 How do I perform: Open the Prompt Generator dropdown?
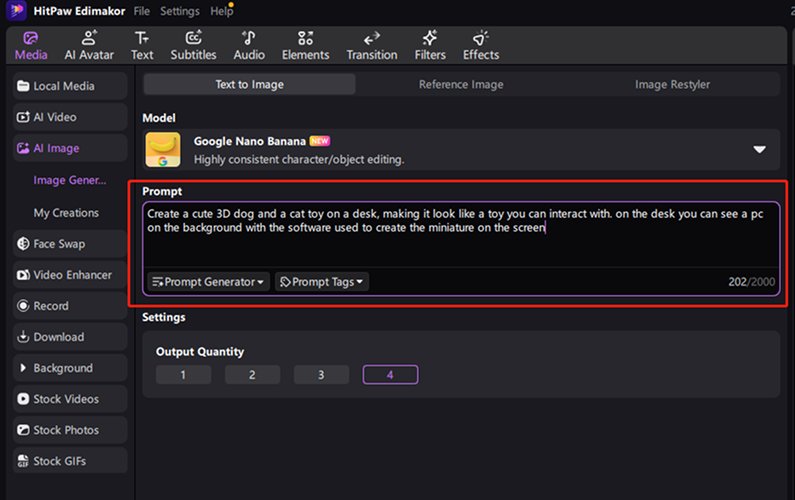point(208,282)
